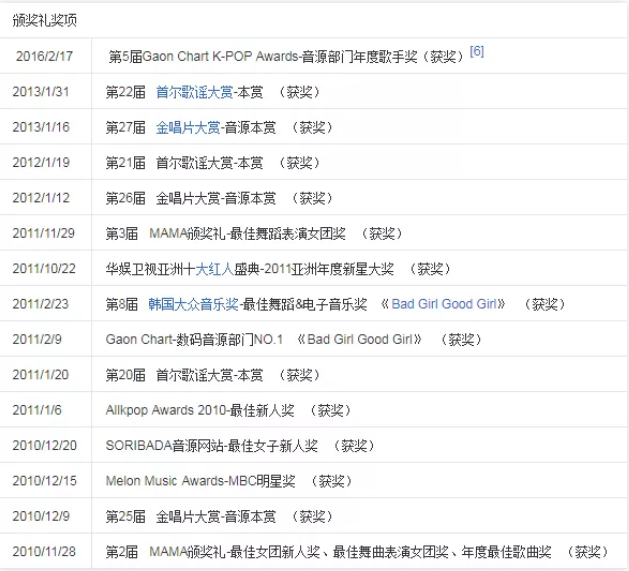Select the SORIBADA音源网站 entry
Image resolution: width=629 pixels, height=571 pixels.
[240, 446]
